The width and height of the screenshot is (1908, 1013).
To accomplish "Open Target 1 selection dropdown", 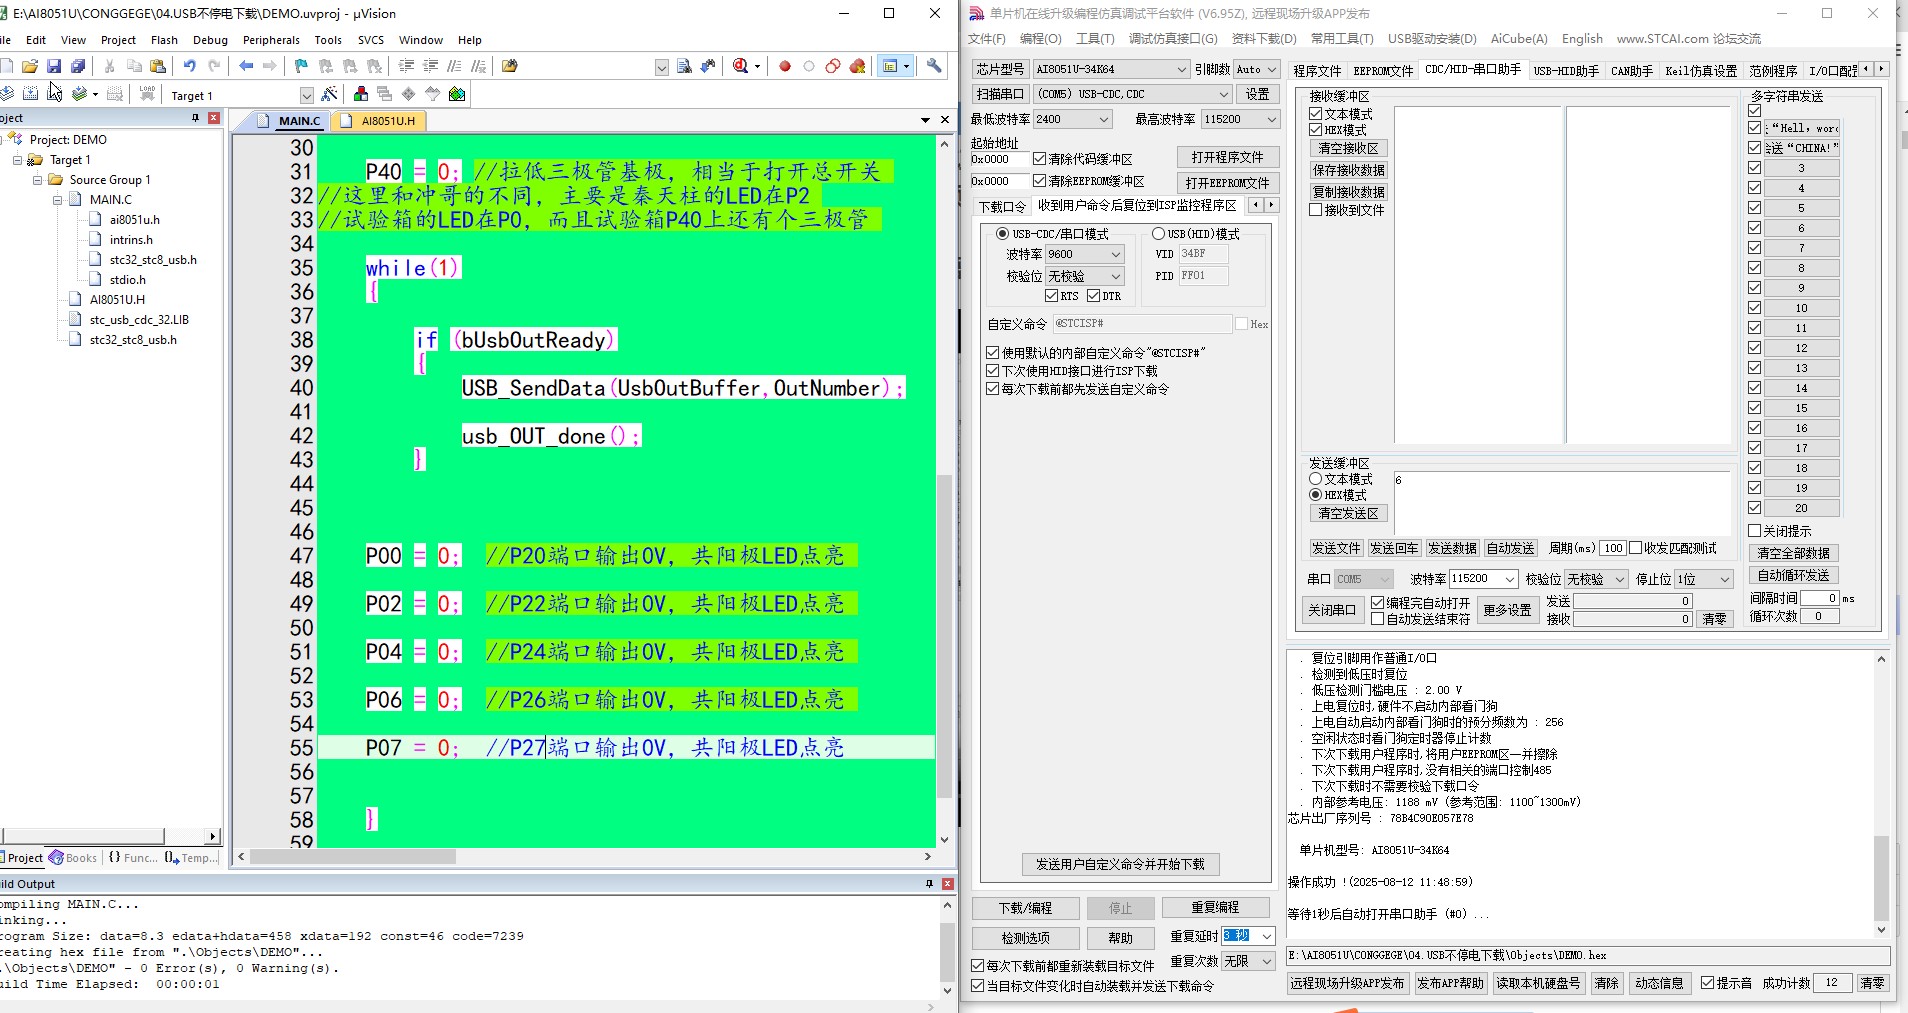I will click(307, 96).
